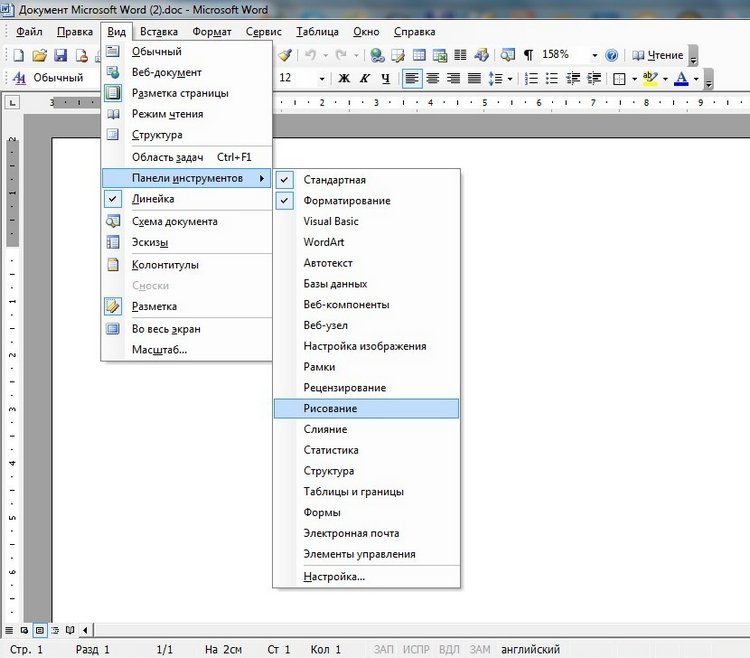
Task: Toggle bold formatting (Ж) button
Action: tap(344, 78)
